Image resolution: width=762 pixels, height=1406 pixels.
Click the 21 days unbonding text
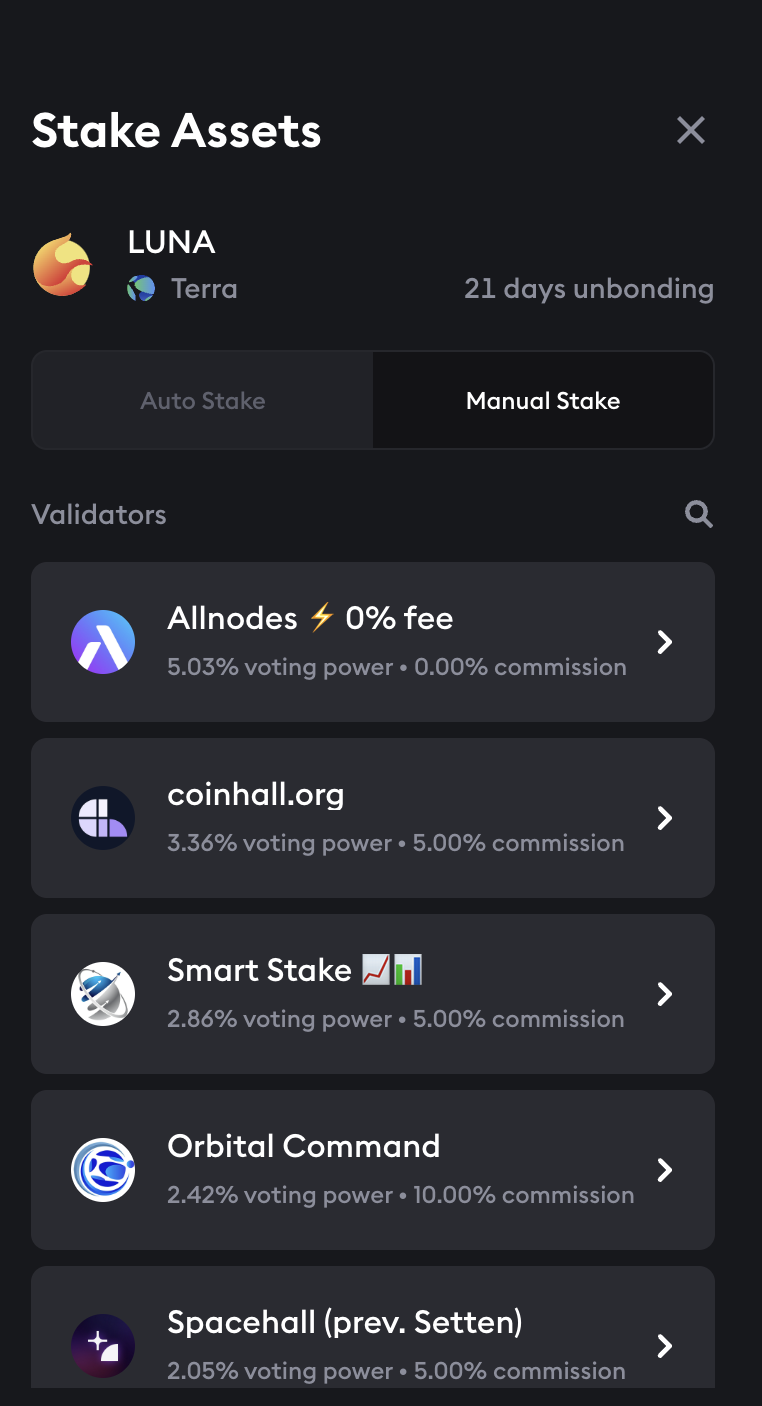589,289
